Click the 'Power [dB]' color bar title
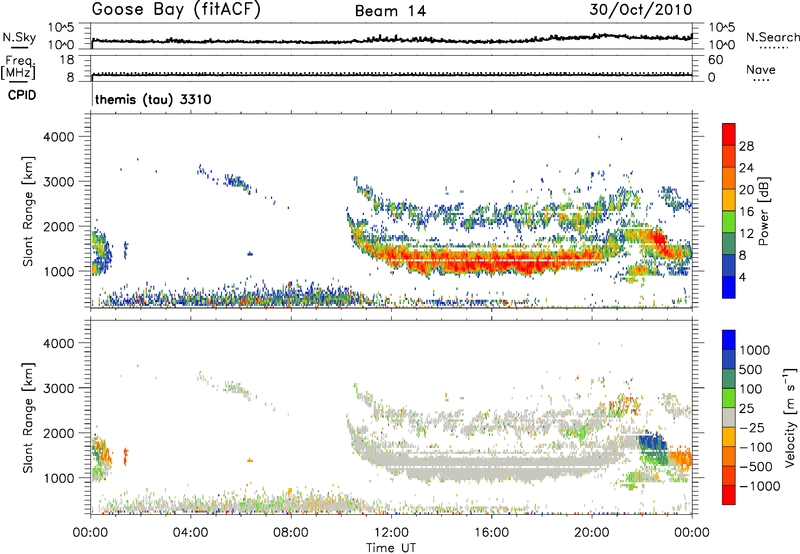The width and height of the screenshot is (800, 554). click(763, 211)
